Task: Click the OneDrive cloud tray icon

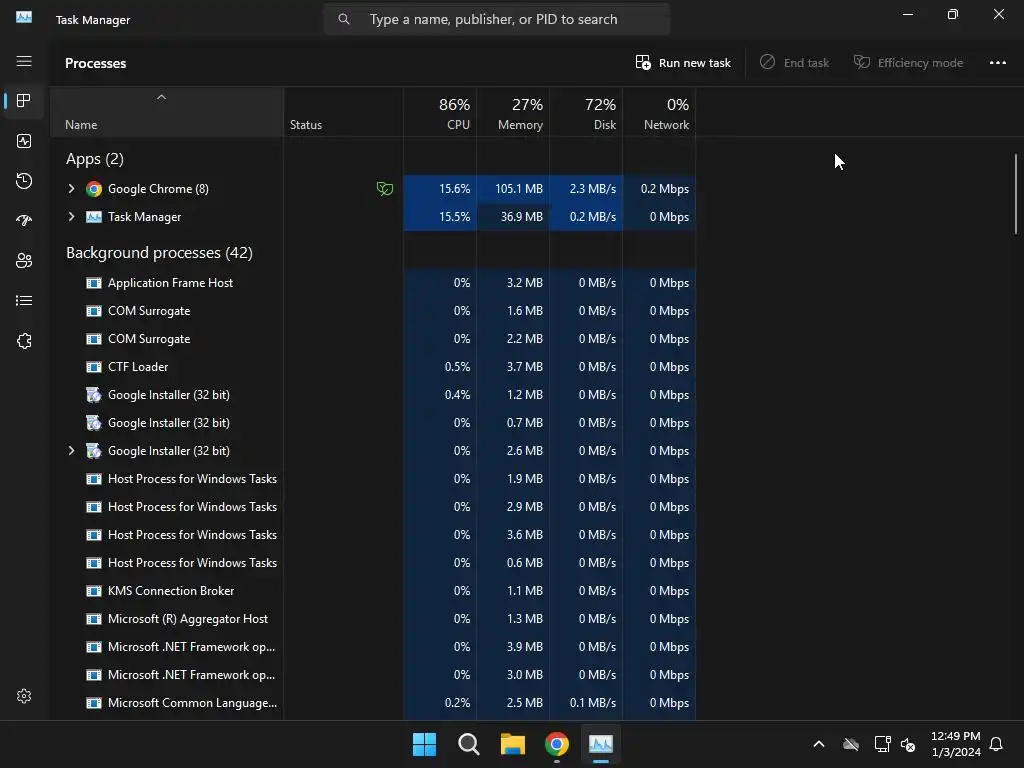Action: (x=850, y=744)
